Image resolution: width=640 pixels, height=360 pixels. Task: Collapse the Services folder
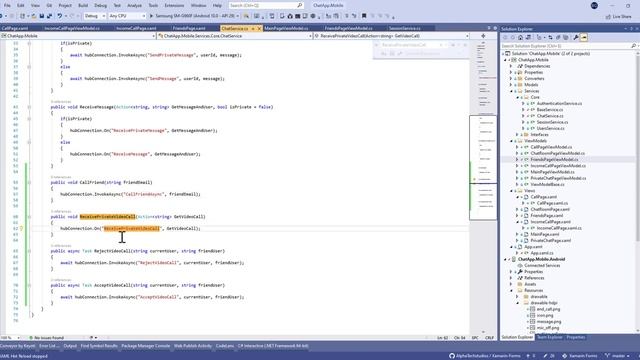pyautogui.click(x=511, y=91)
